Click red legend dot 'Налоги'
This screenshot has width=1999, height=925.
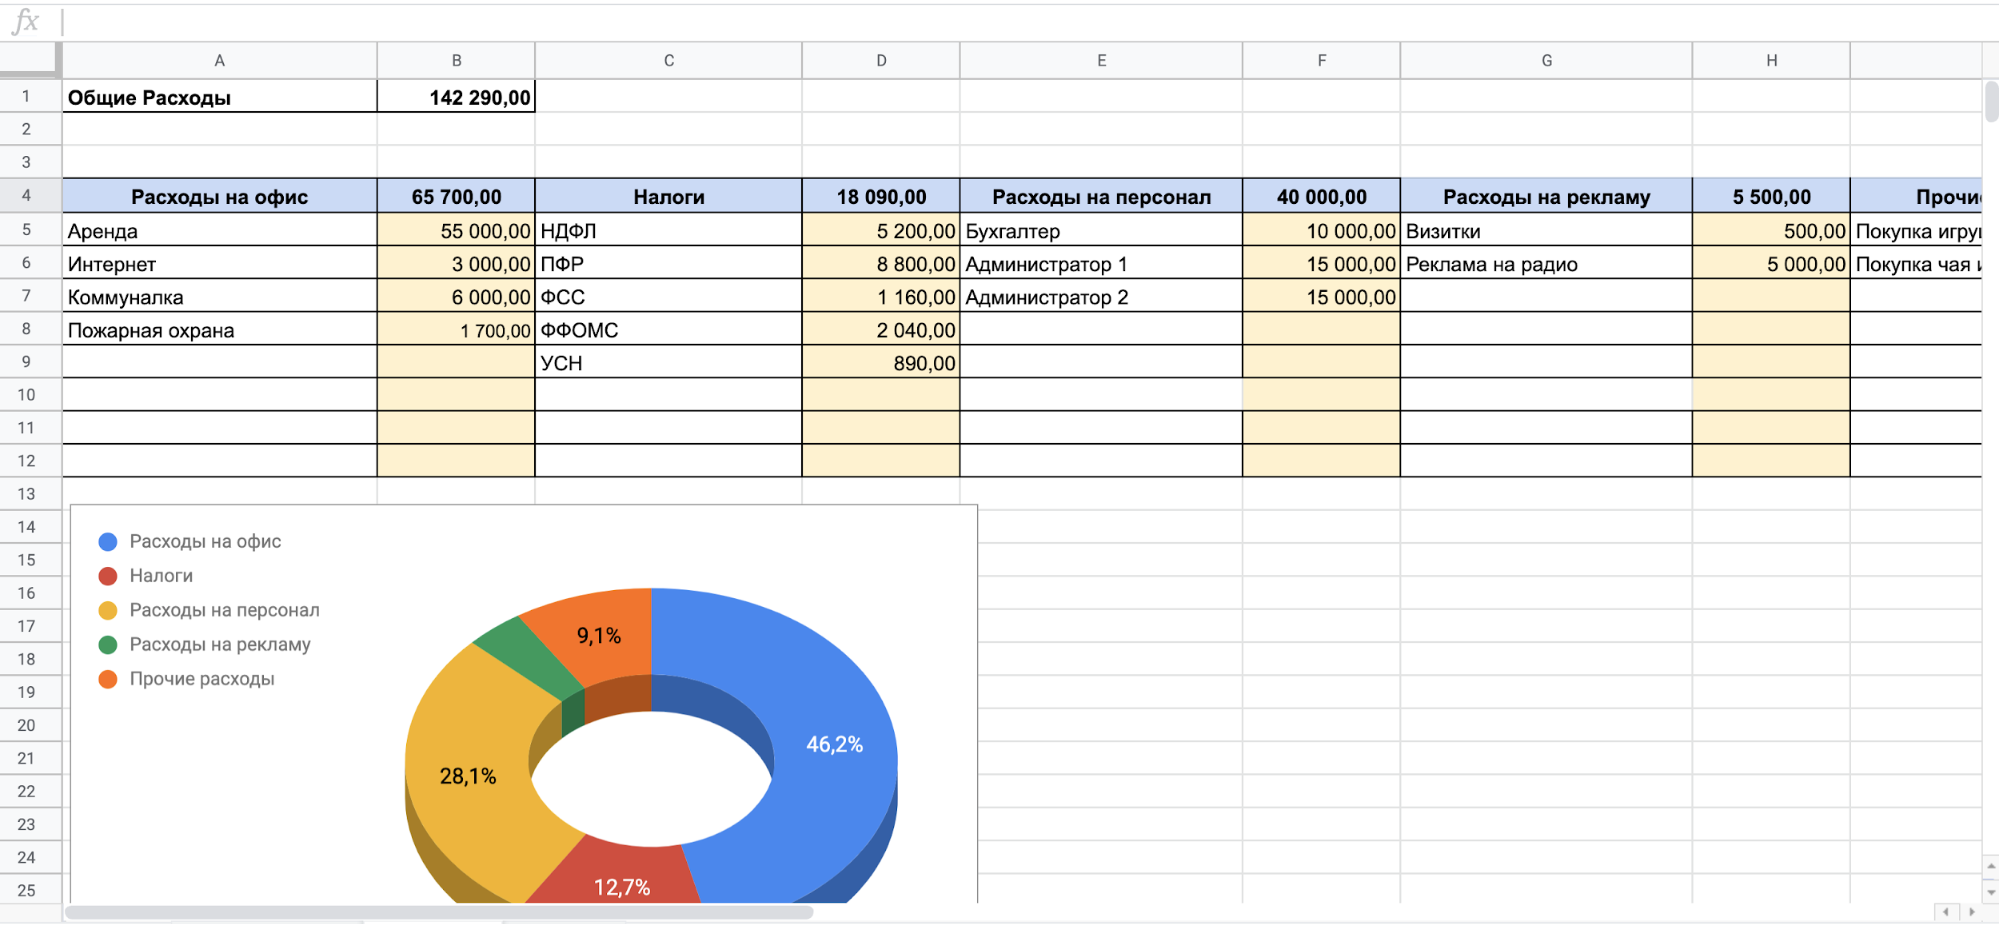tap(108, 576)
